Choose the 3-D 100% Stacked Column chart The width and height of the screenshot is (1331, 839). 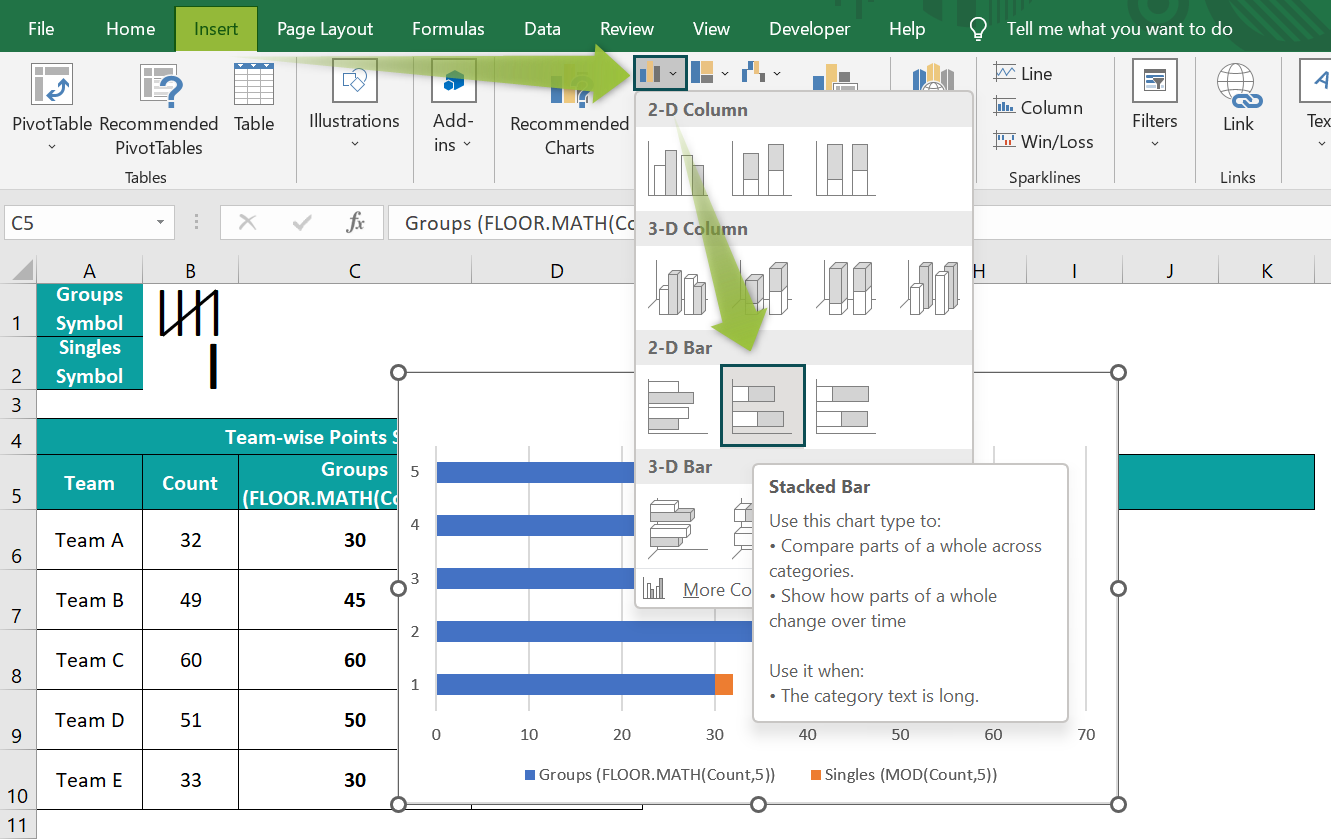[845, 287]
